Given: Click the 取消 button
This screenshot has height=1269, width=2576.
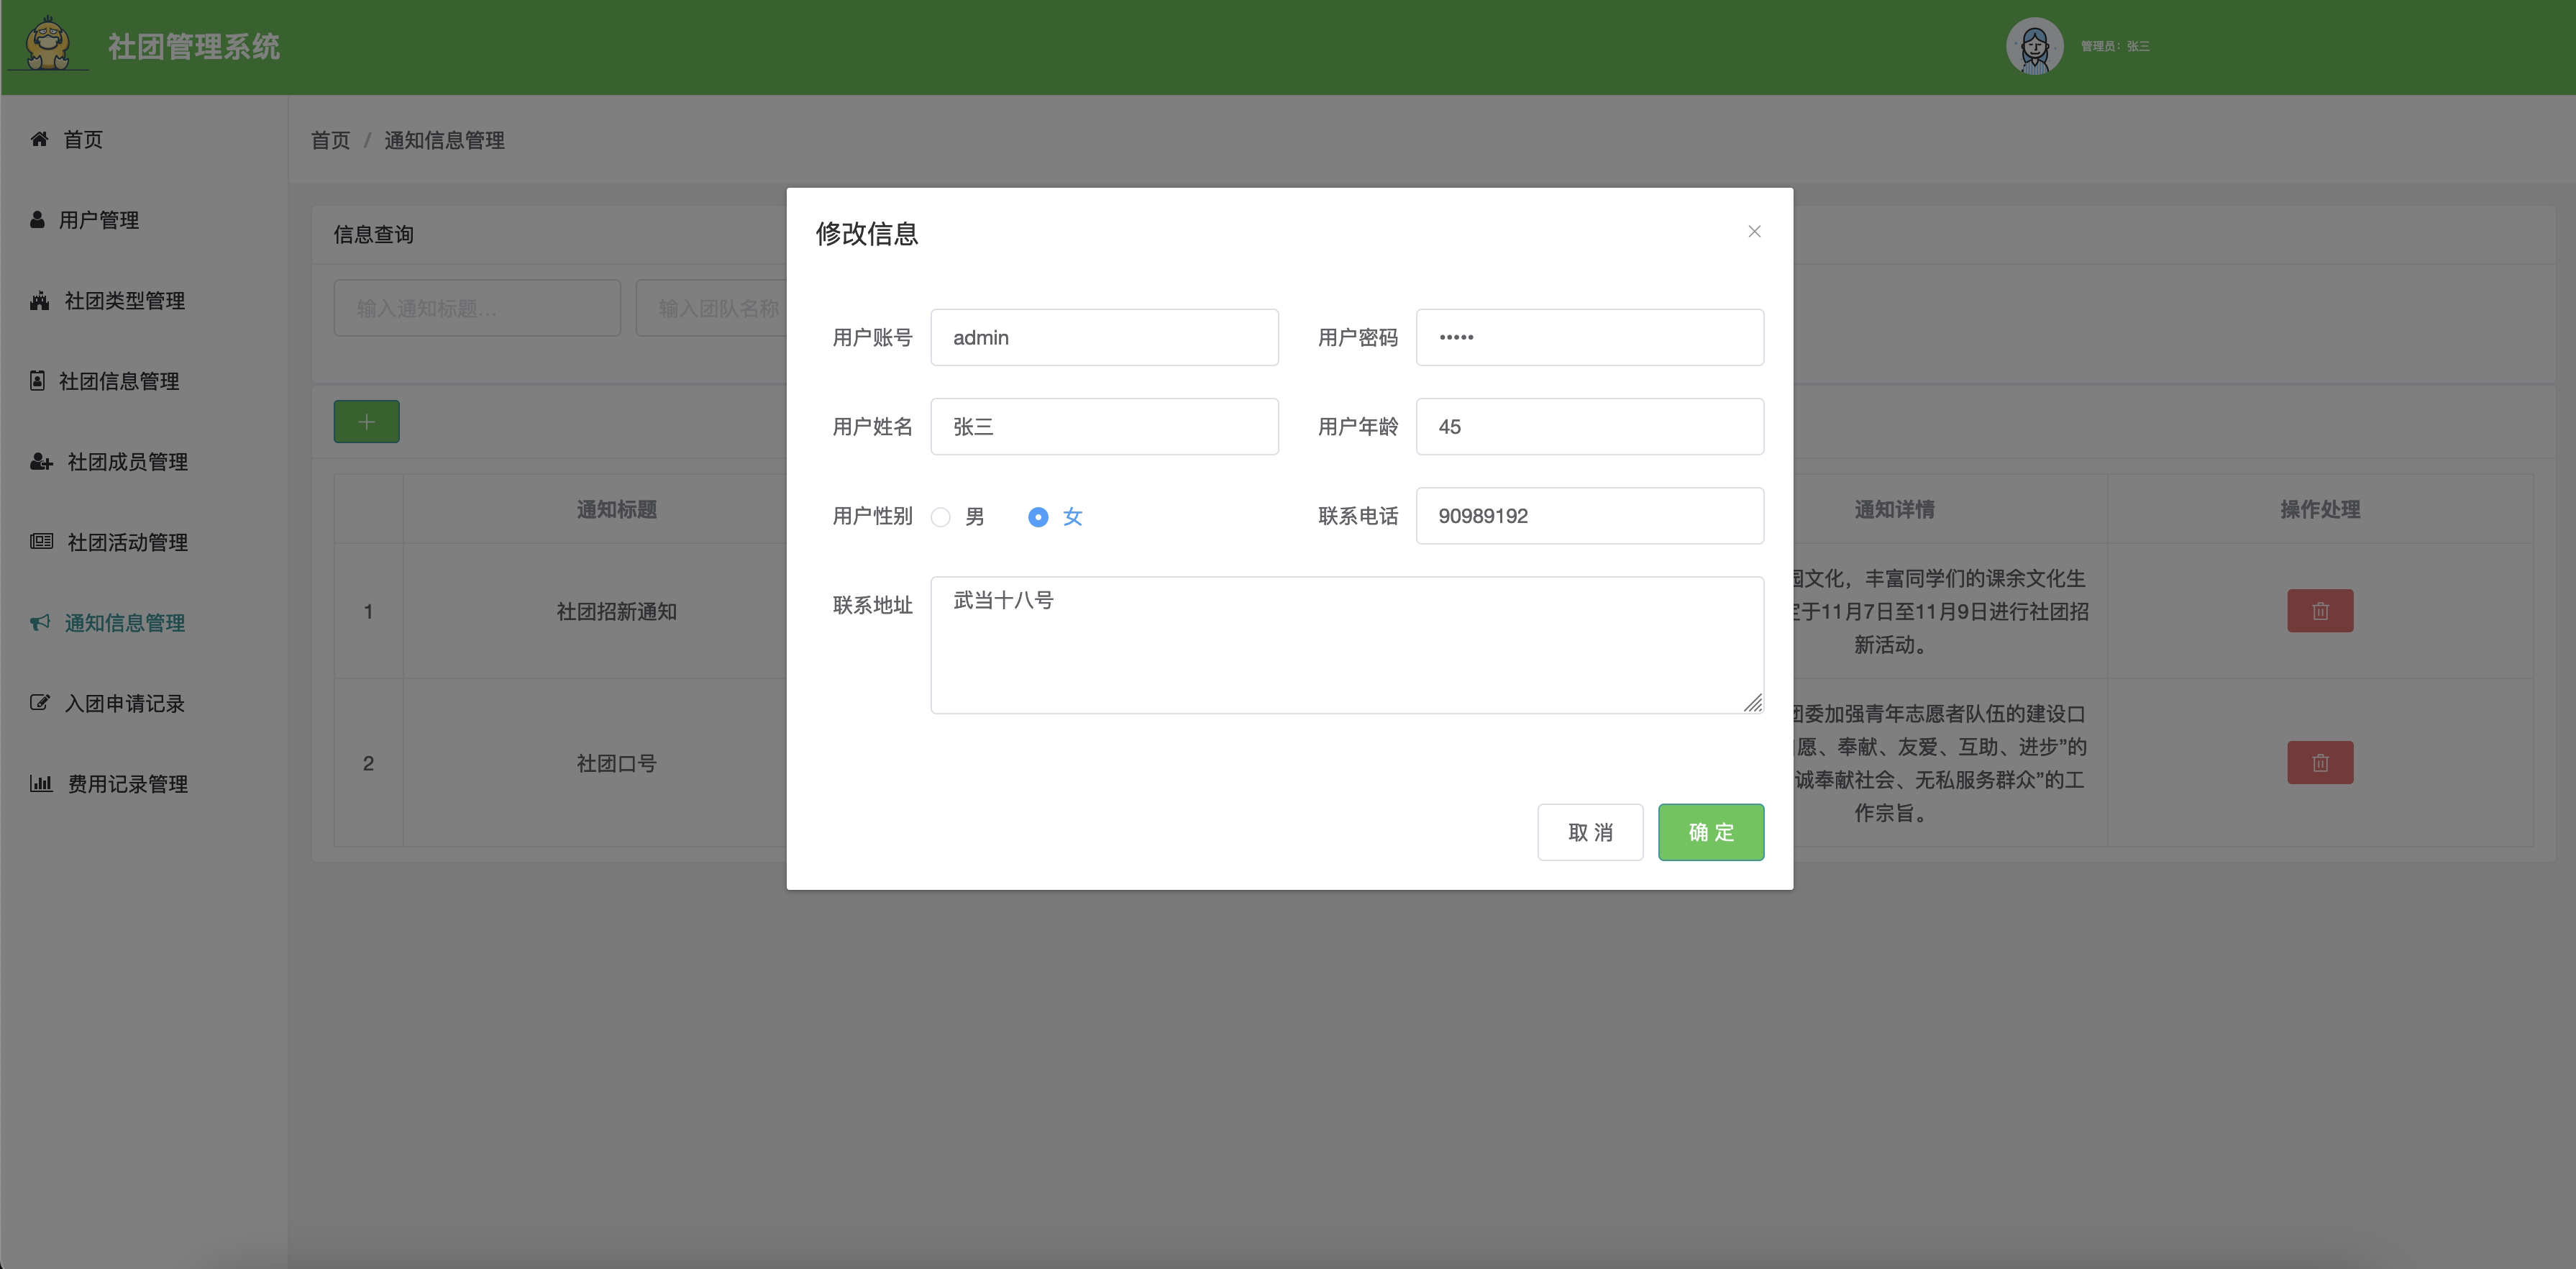Looking at the screenshot, I should click(x=1590, y=832).
